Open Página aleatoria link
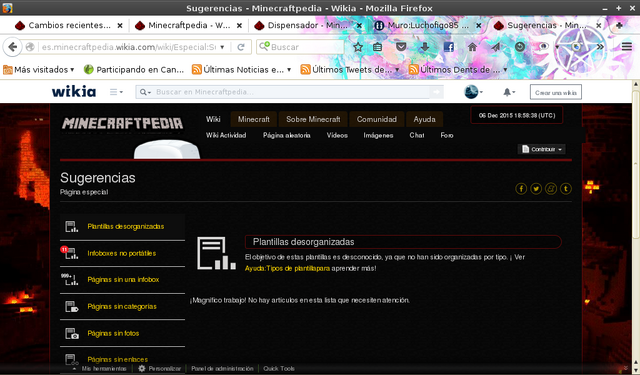640x375 pixels. (x=287, y=135)
